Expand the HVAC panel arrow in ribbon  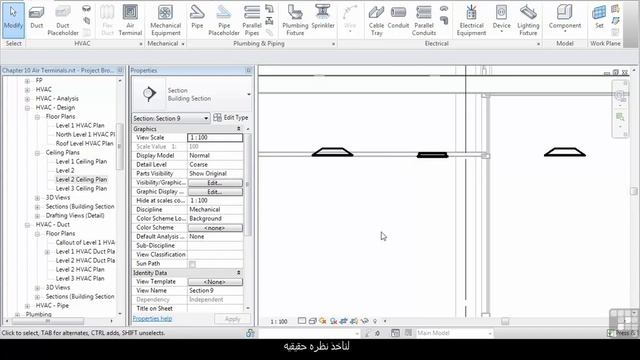tap(141, 44)
